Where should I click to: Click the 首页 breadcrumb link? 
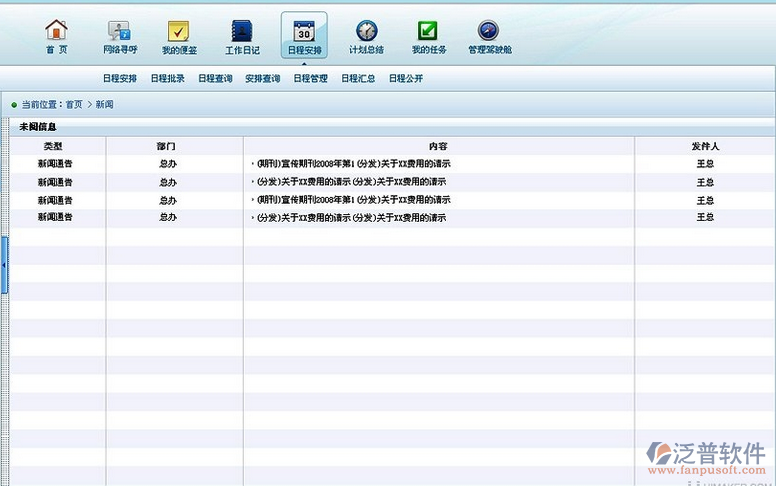(x=74, y=104)
